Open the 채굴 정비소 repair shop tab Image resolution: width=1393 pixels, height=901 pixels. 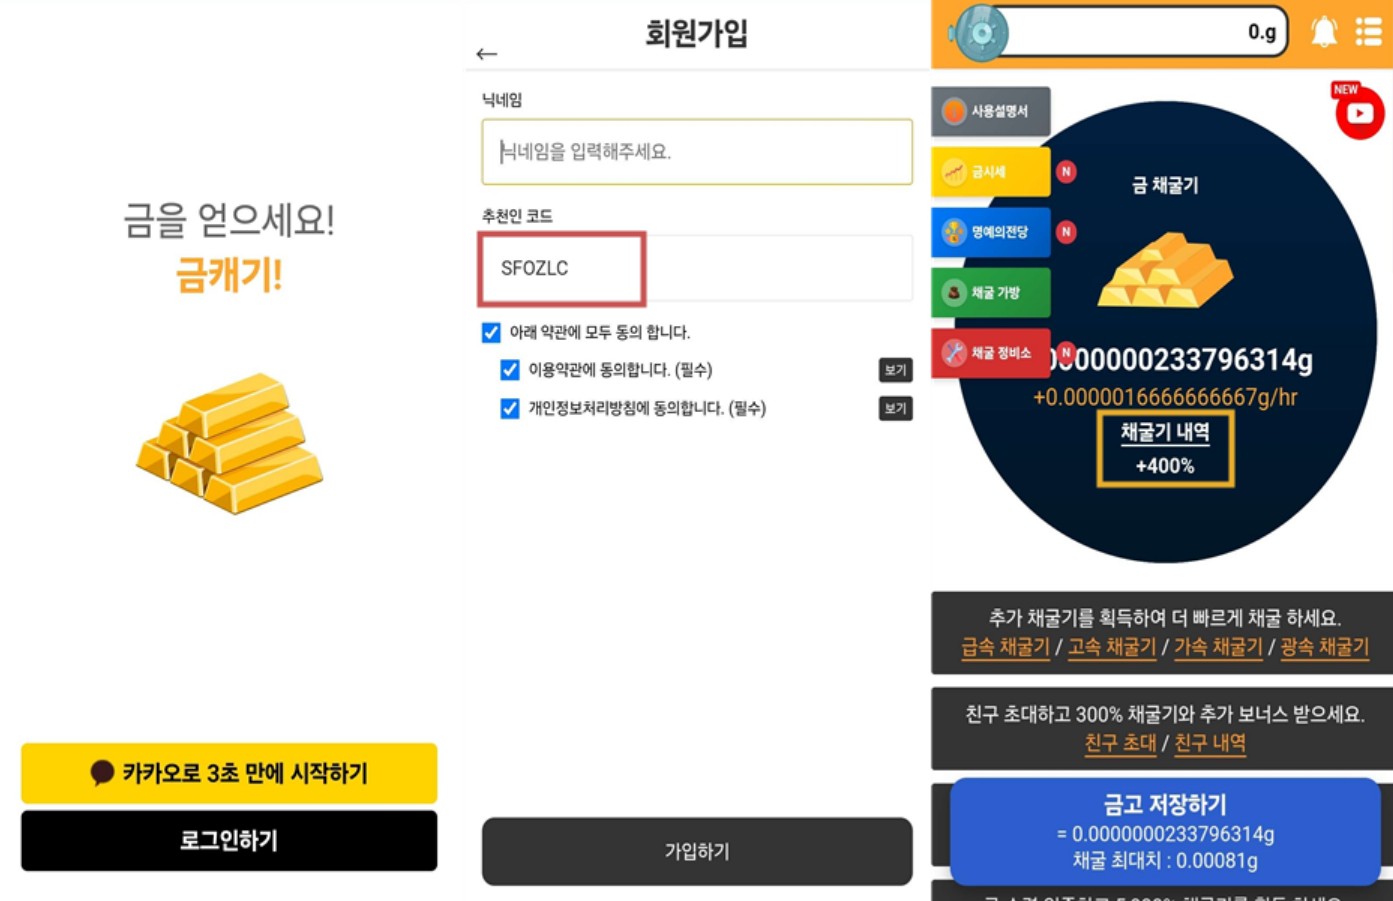click(991, 353)
